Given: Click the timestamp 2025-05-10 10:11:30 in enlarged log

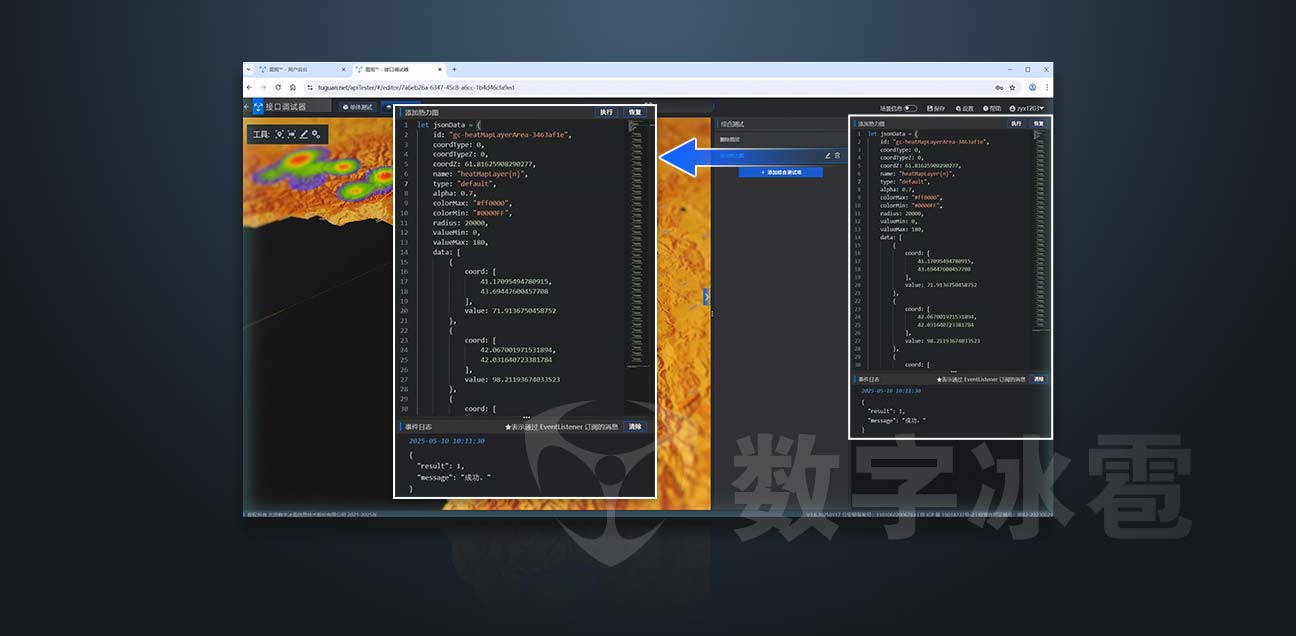Looking at the screenshot, I should 447,441.
